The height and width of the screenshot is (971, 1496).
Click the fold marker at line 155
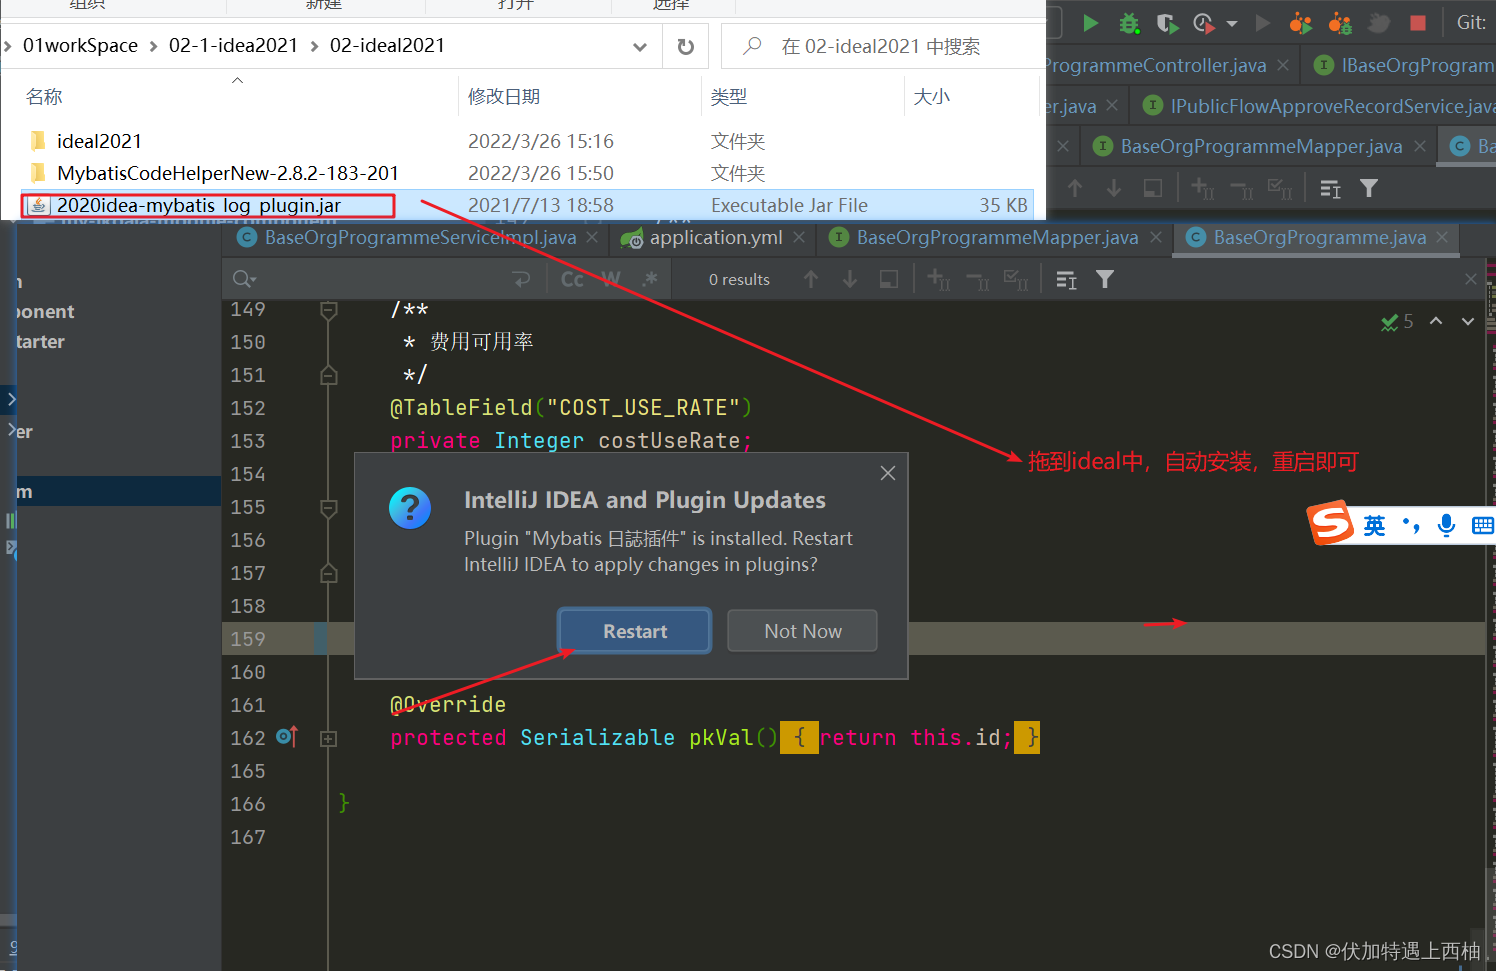click(328, 508)
